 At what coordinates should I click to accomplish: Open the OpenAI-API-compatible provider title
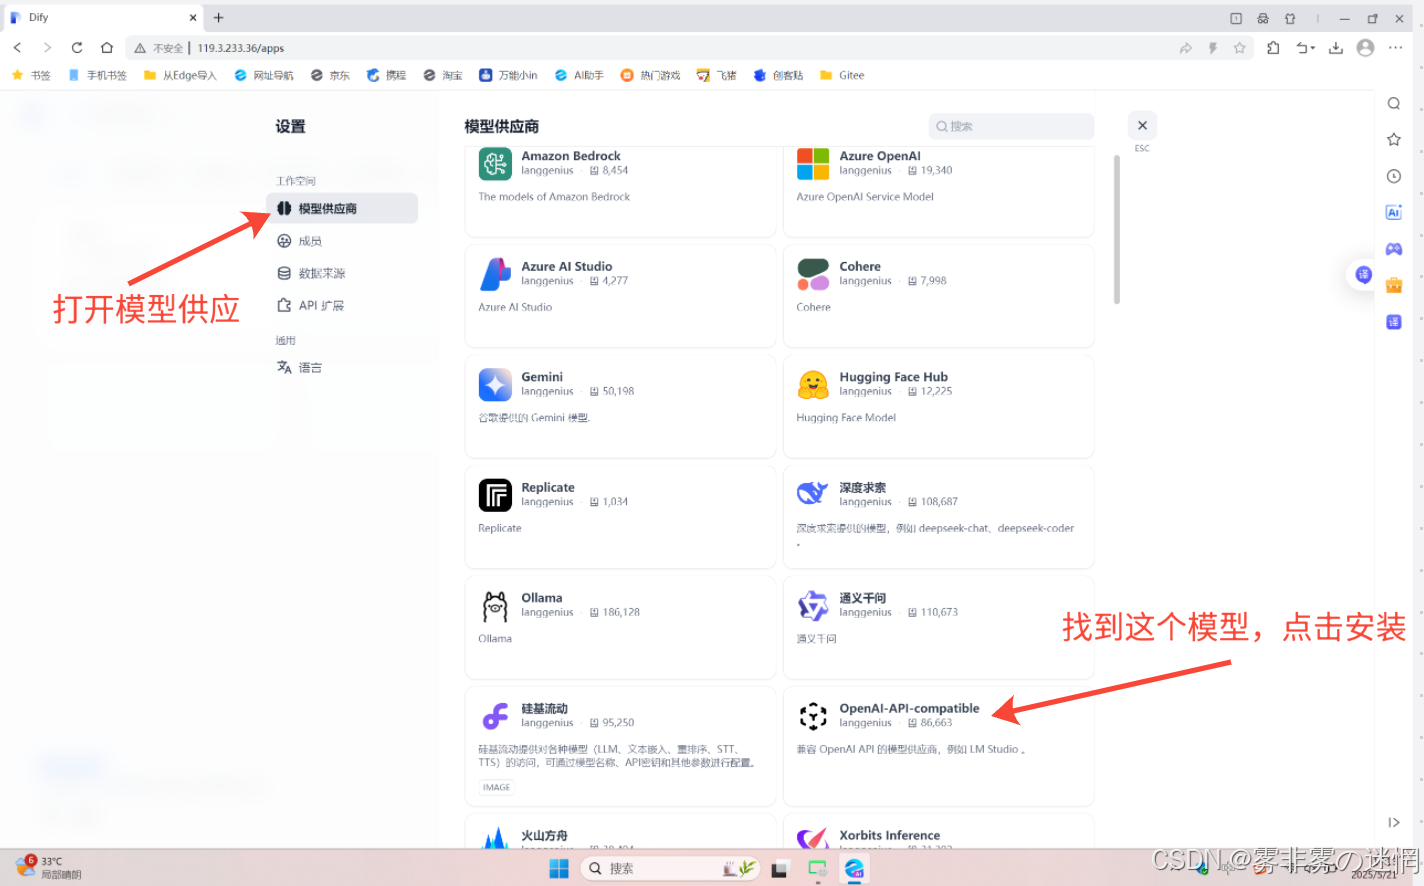pos(909,708)
